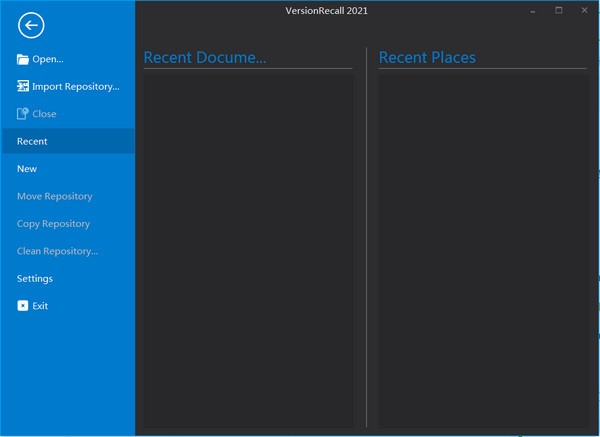600x437 pixels.
Task: Click the Exit icon in the sidebar
Action: tap(23, 306)
